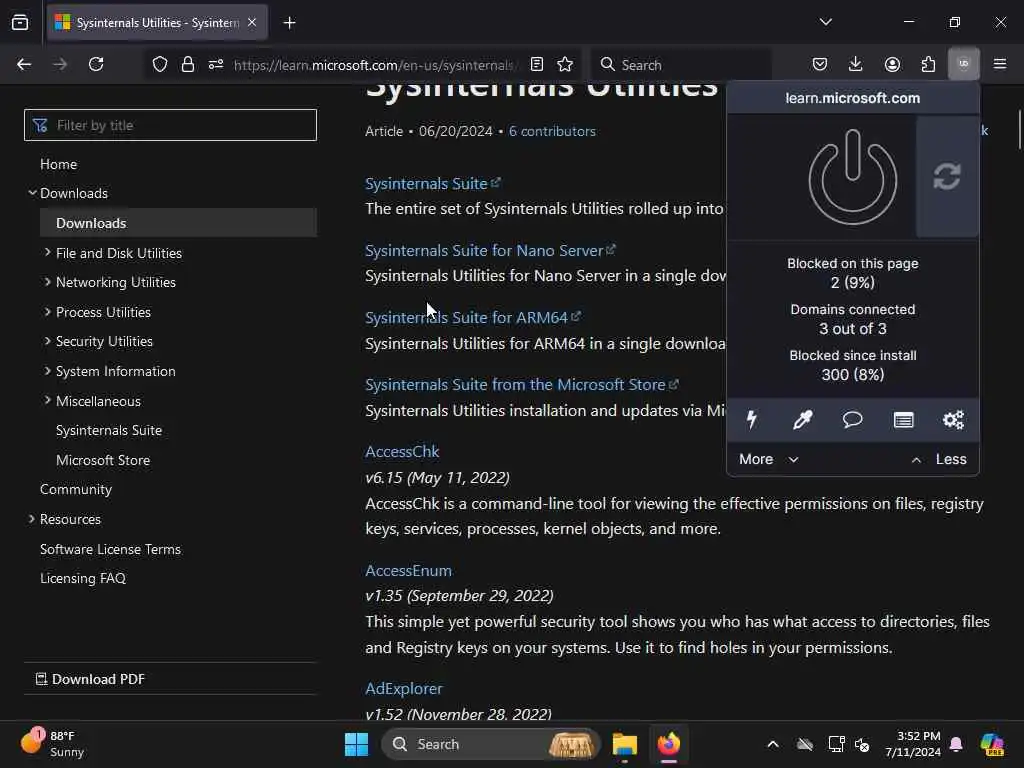Open the element picker eyedropper icon

(802, 419)
